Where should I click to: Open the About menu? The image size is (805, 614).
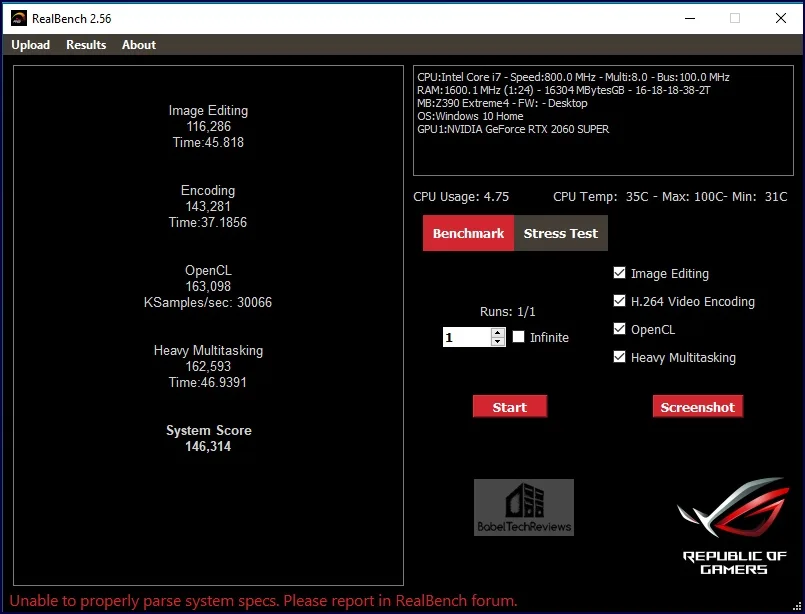[139, 45]
